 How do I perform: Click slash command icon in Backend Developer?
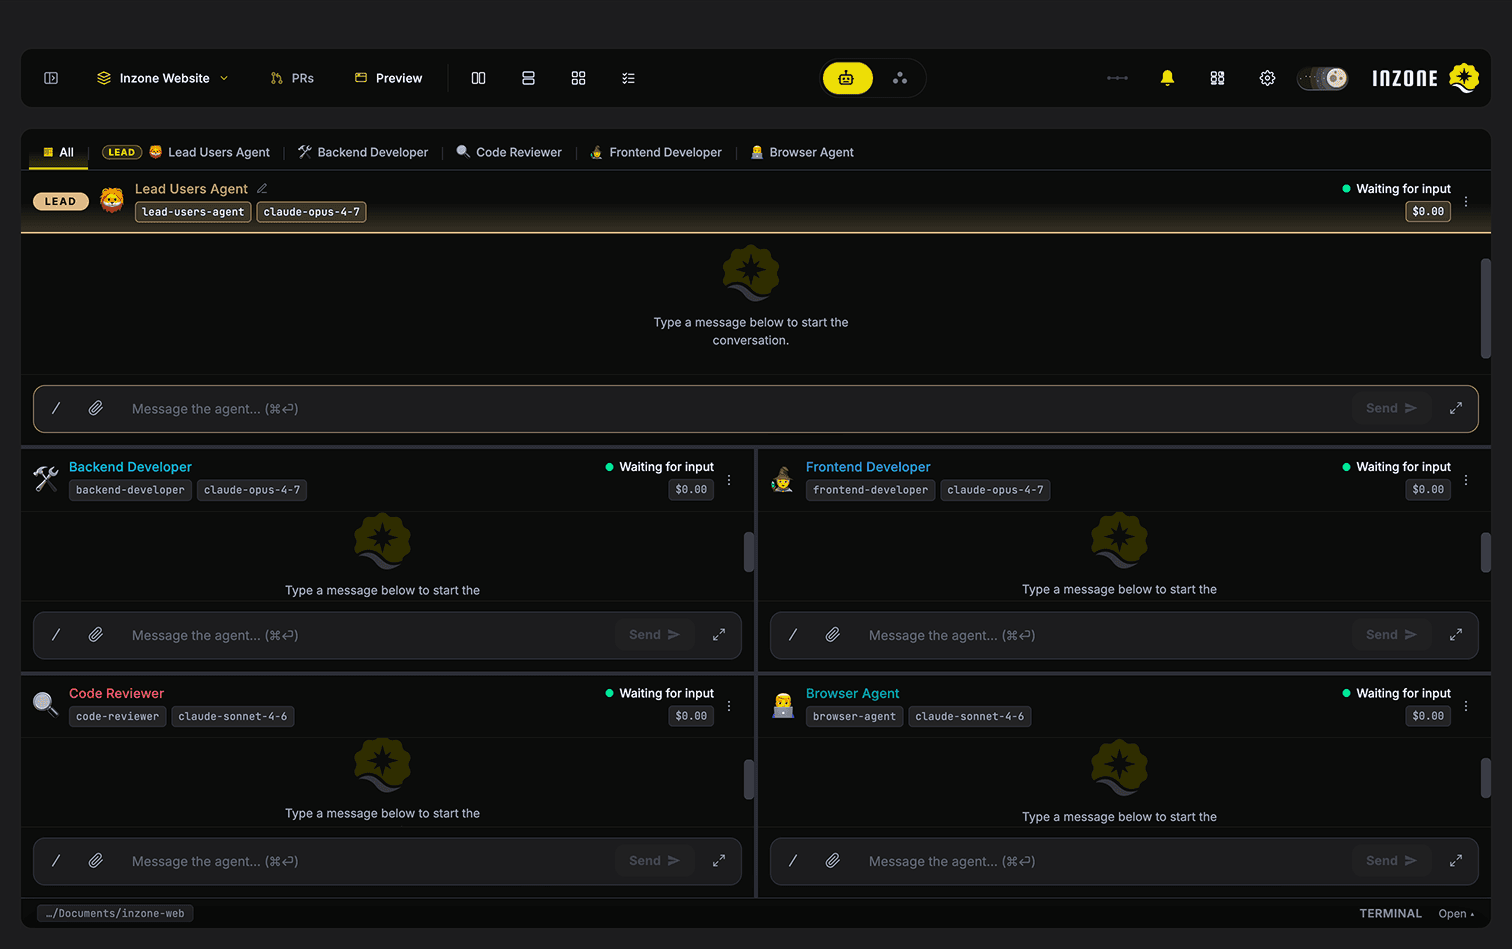(56, 635)
